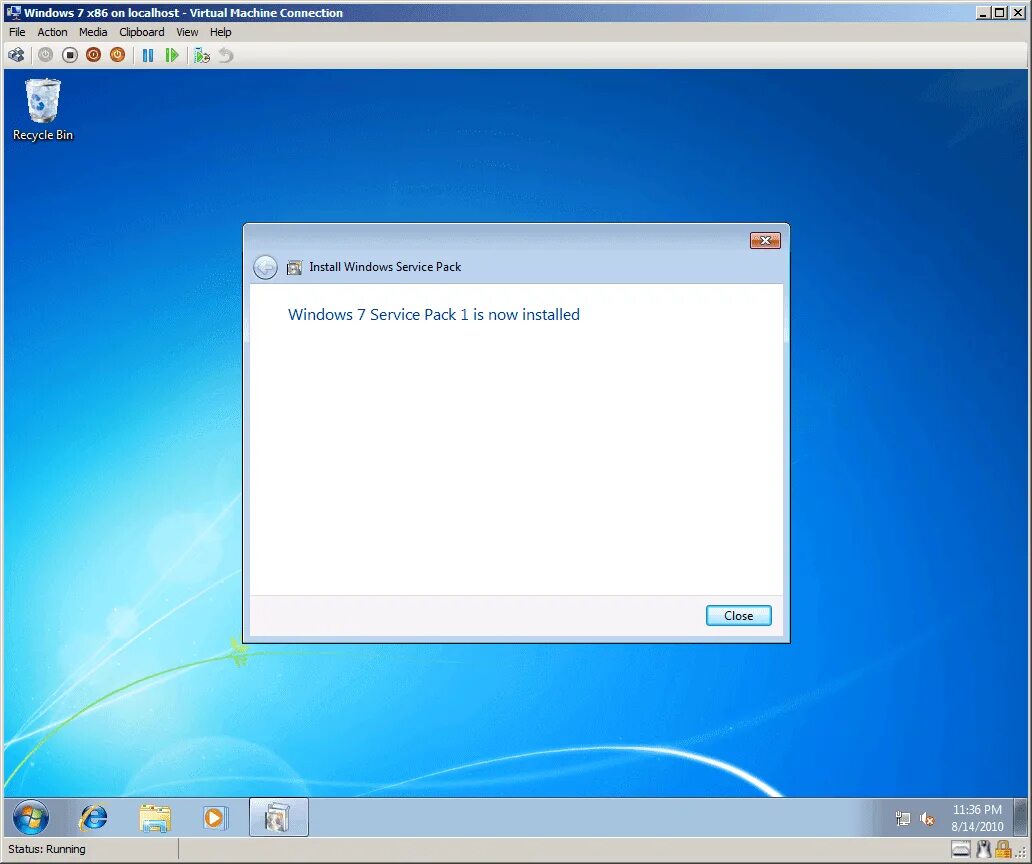
Task: Click the Revert undo-arrow icon
Action: click(x=226, y=55)
